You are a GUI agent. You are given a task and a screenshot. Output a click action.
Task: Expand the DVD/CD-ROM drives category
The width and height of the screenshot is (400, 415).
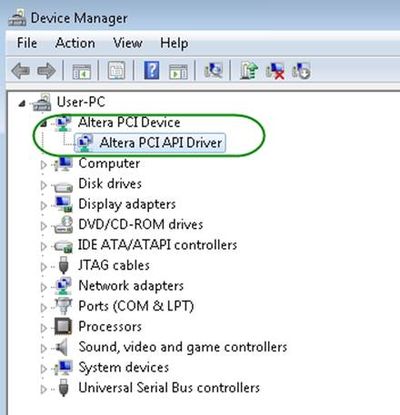[x=43, y=226]
